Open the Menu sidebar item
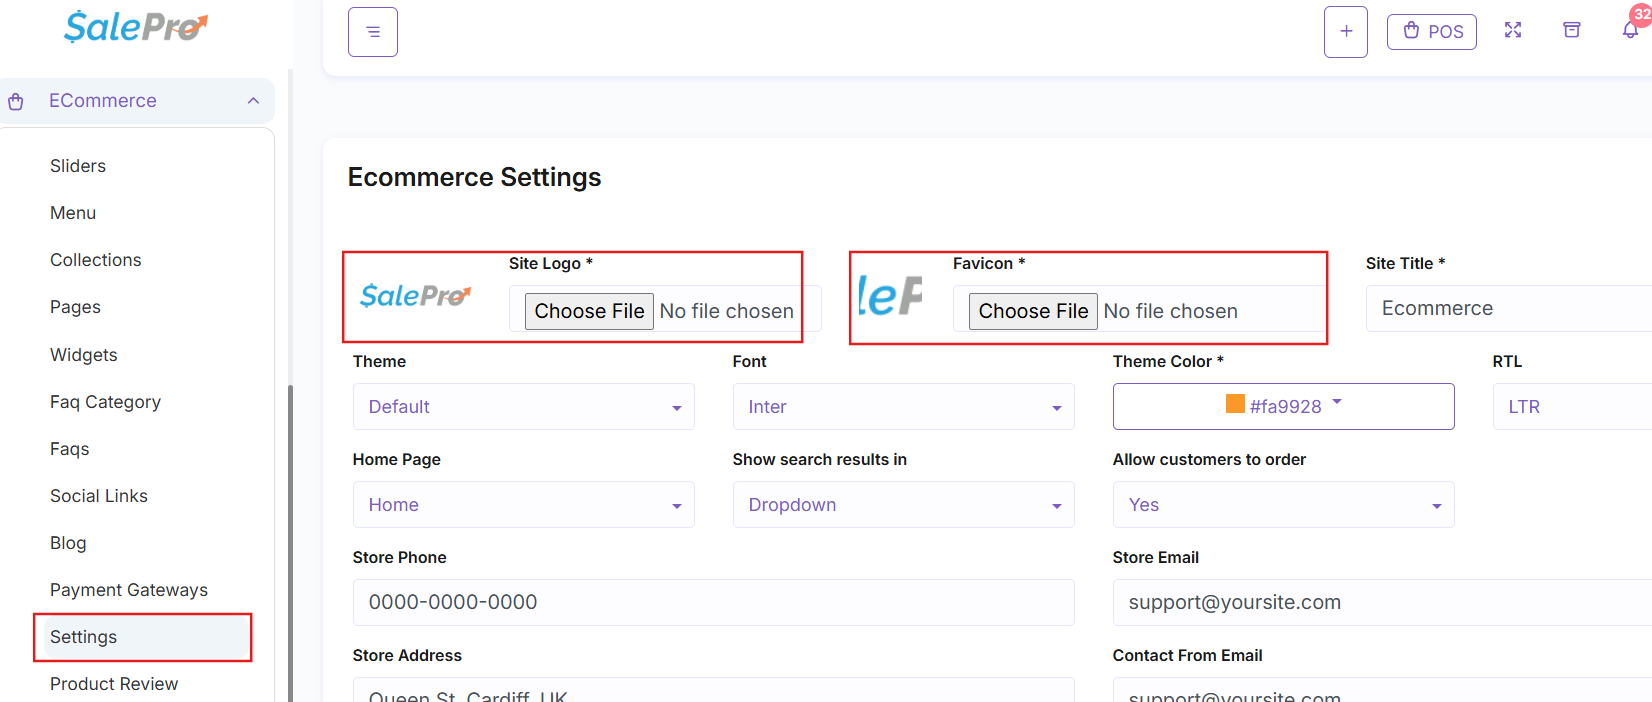This screenshot has width=1652, height=702. pyautogui.click(x=73, y=213)
